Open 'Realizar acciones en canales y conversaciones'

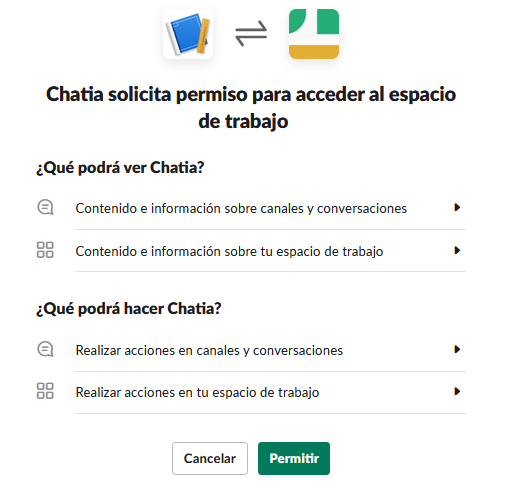(x=251, y=350)
